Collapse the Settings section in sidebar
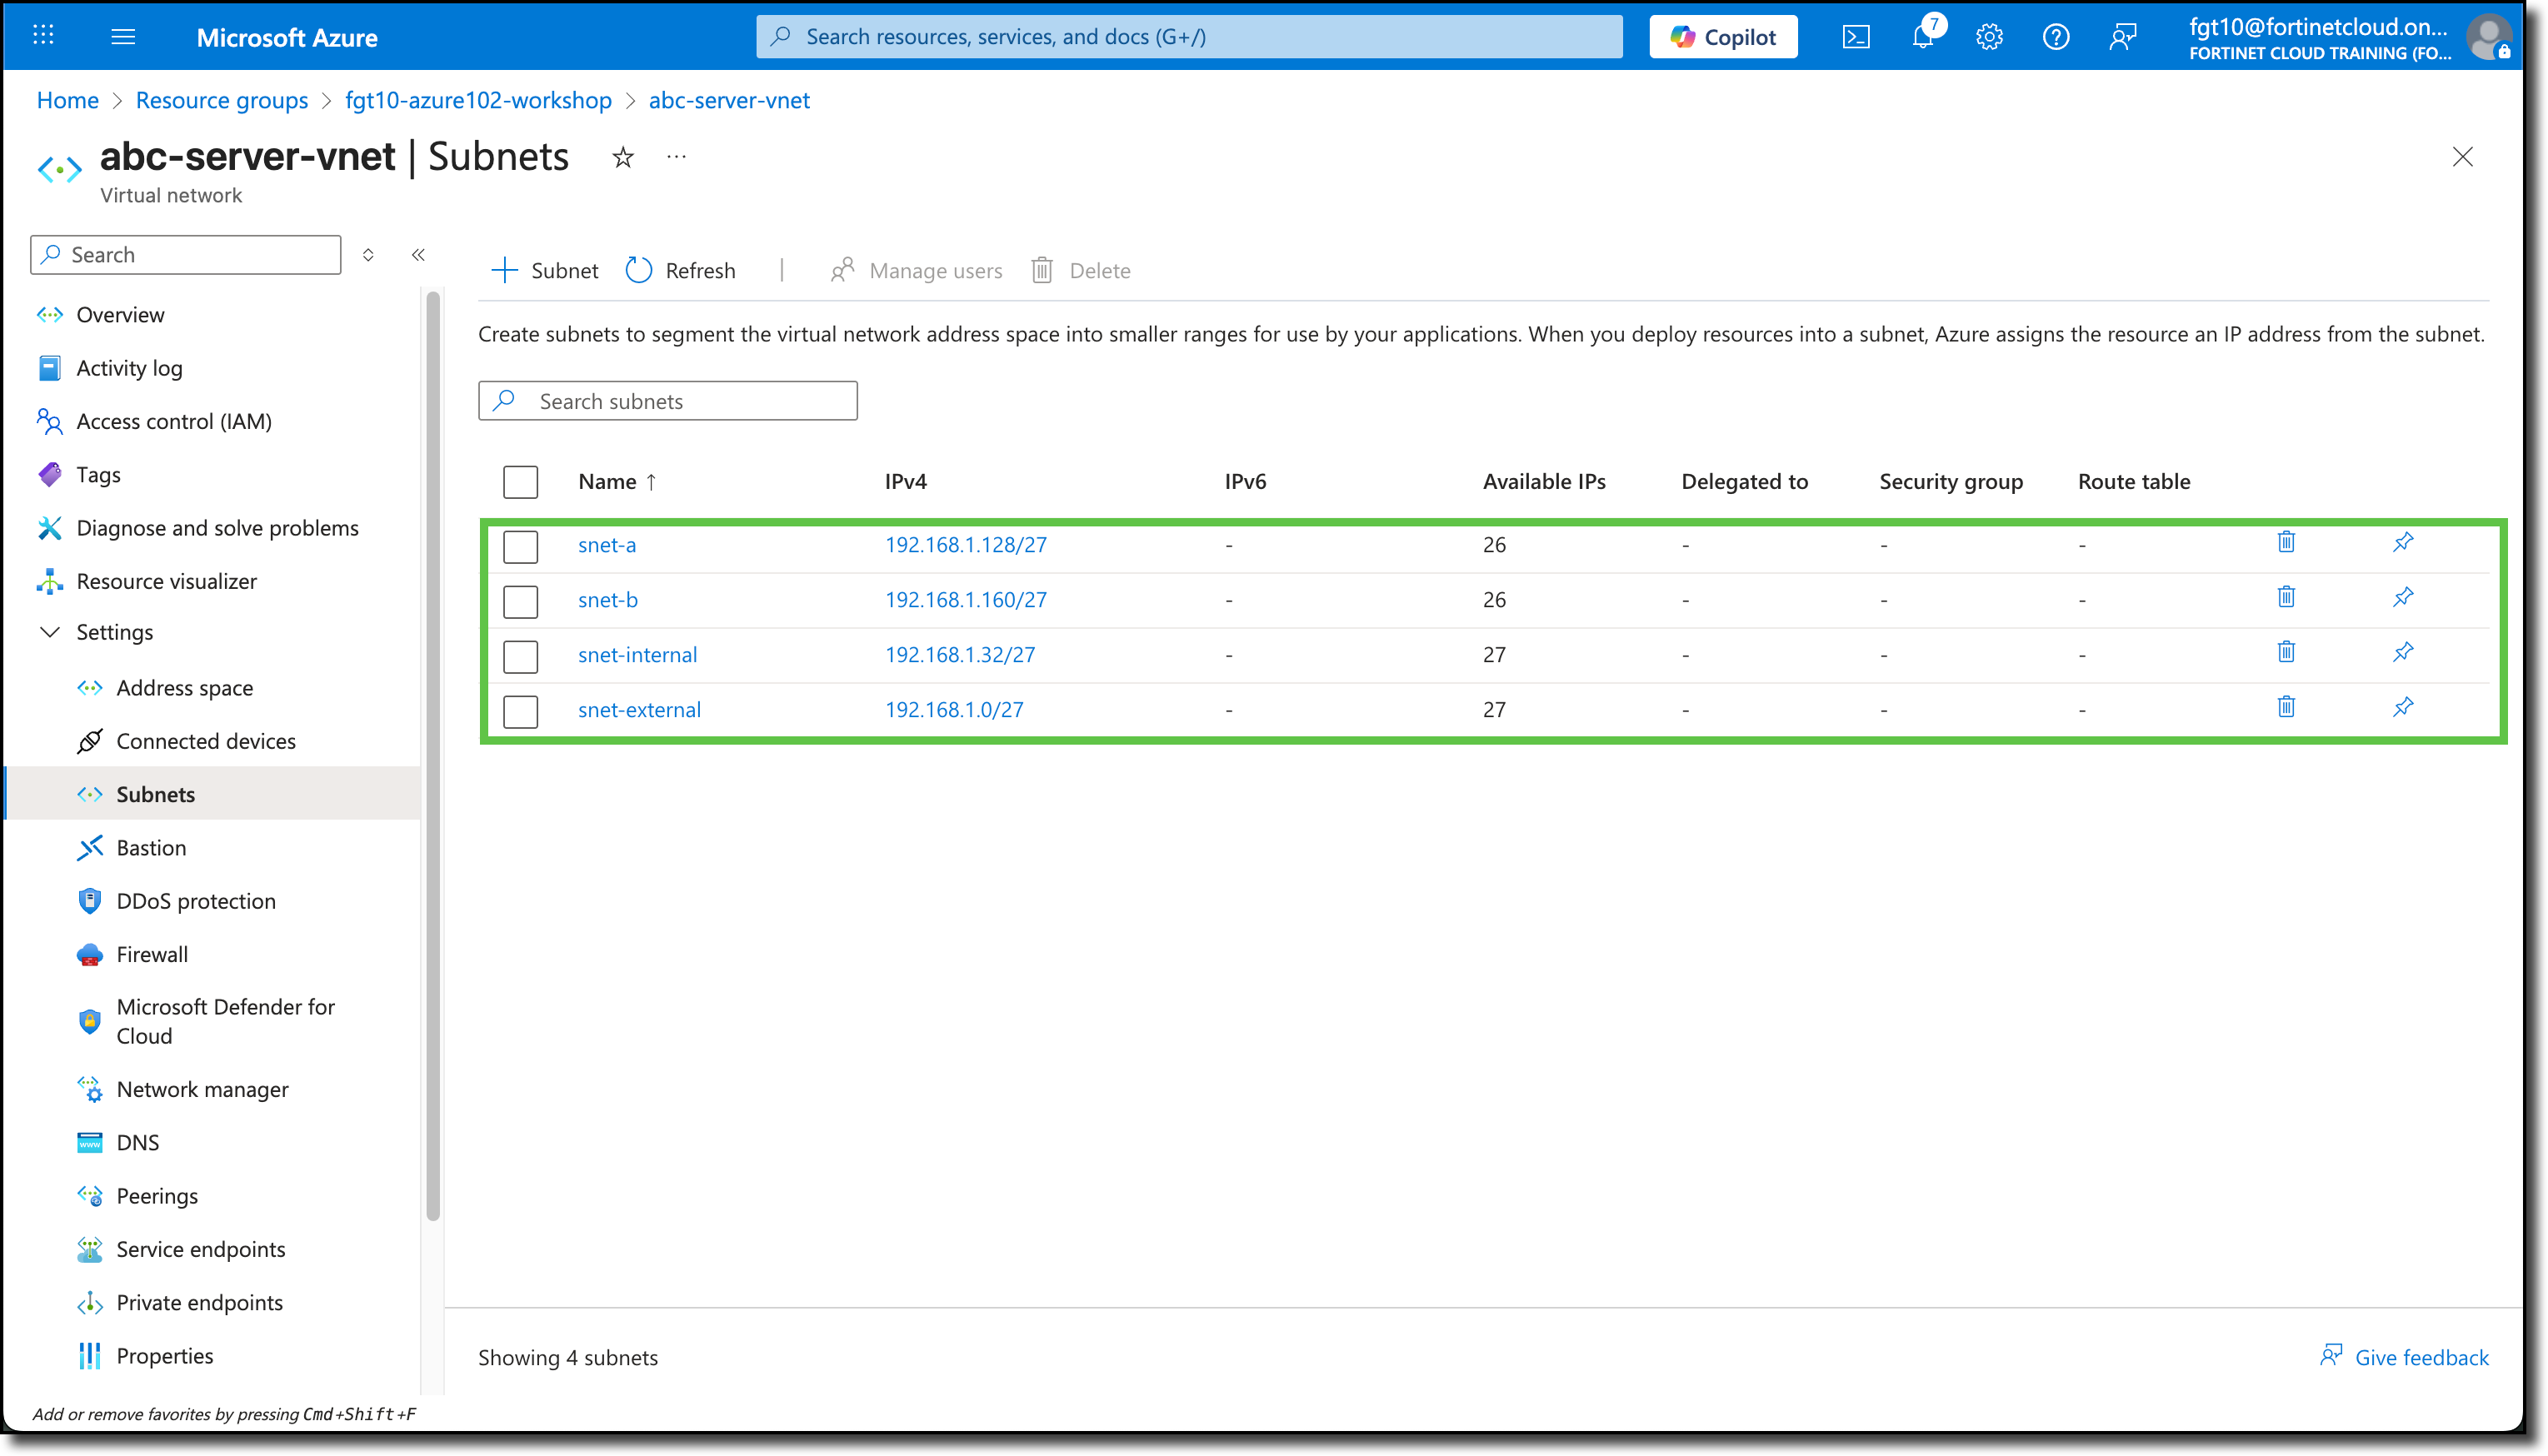Viewport: 2548px width, 1456px height. coord(50,632)
